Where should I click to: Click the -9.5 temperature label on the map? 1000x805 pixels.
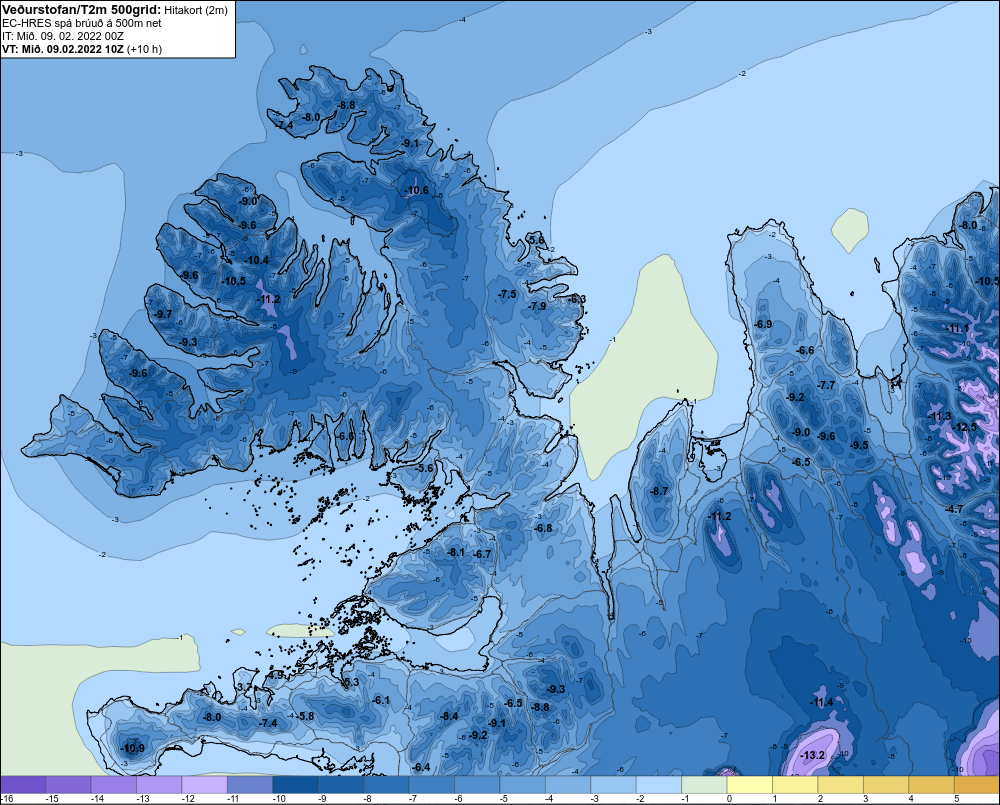pyautogui.click(x=859, y=445)
